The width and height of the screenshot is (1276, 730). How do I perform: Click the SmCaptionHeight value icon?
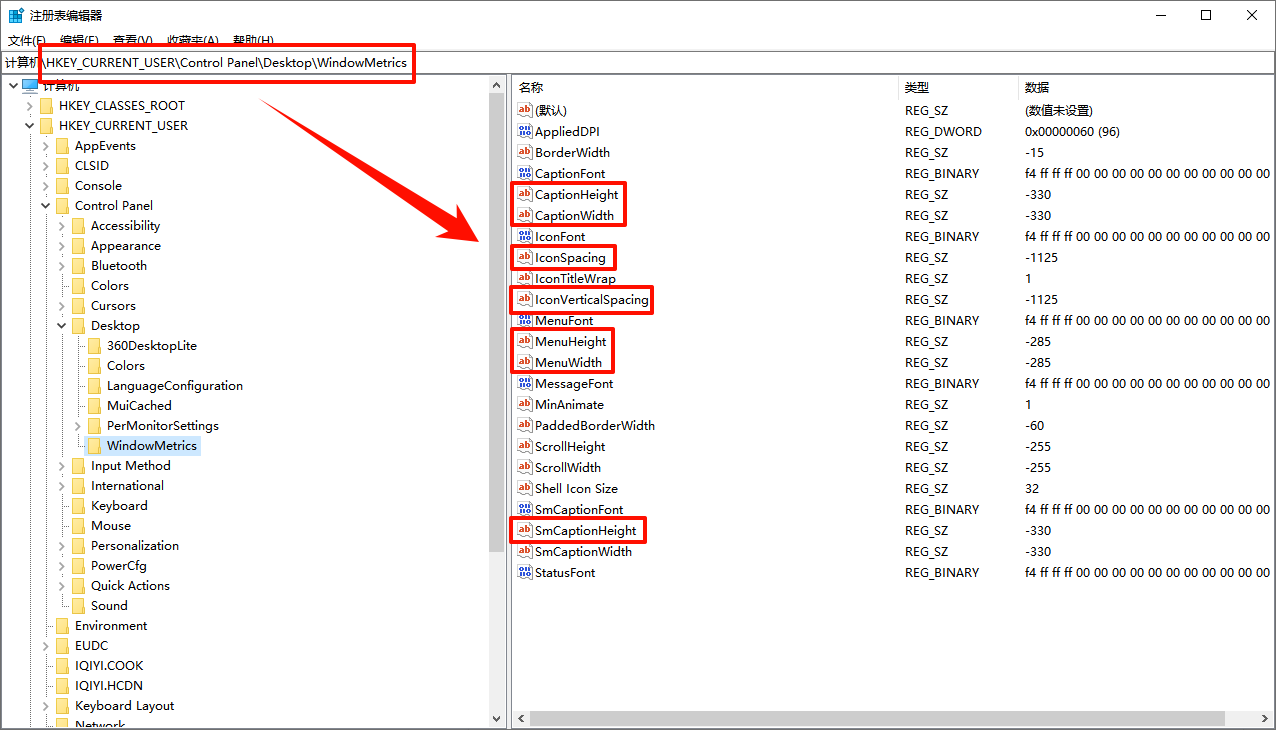525,531
